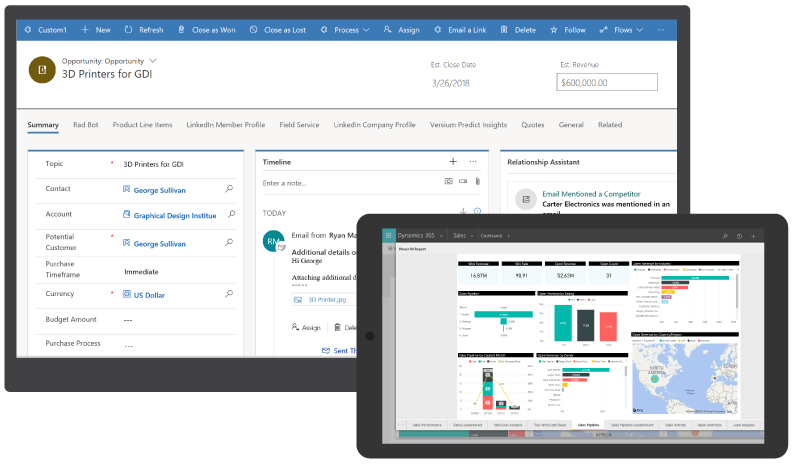Open app launcher waffle on tablet
Viewport: 794px width, 464px height.
(388, 235)
